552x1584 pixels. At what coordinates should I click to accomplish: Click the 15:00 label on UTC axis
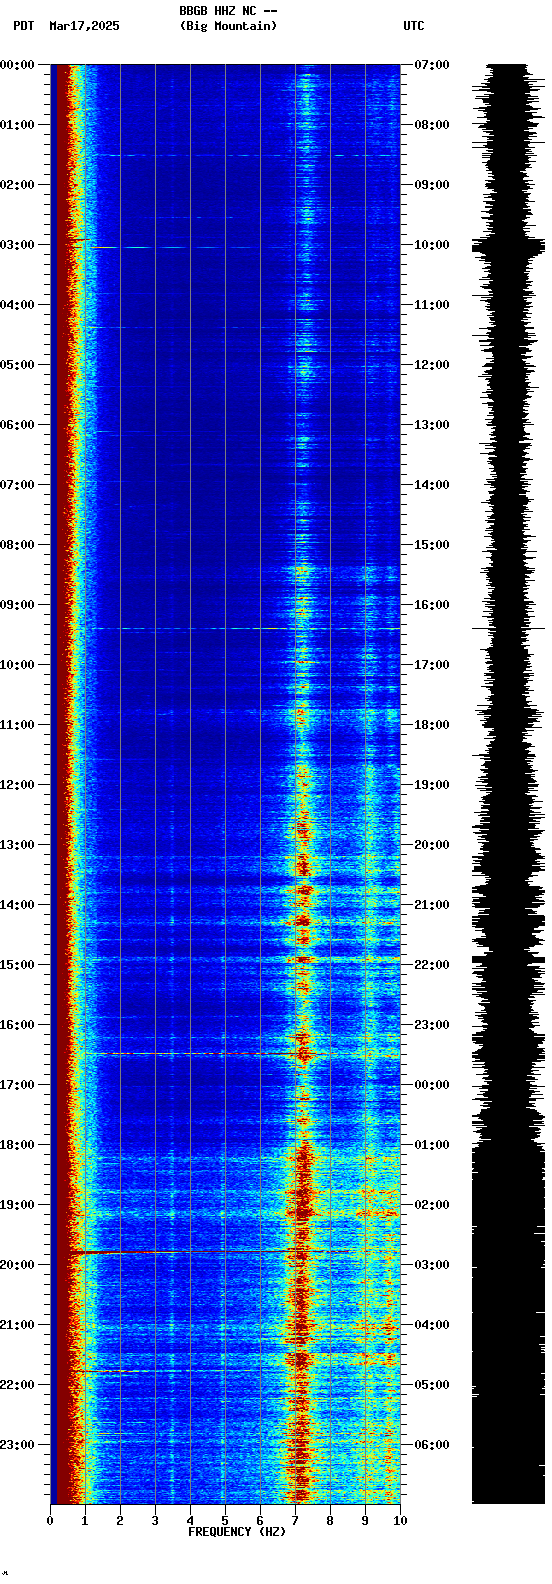coord(432,545)
